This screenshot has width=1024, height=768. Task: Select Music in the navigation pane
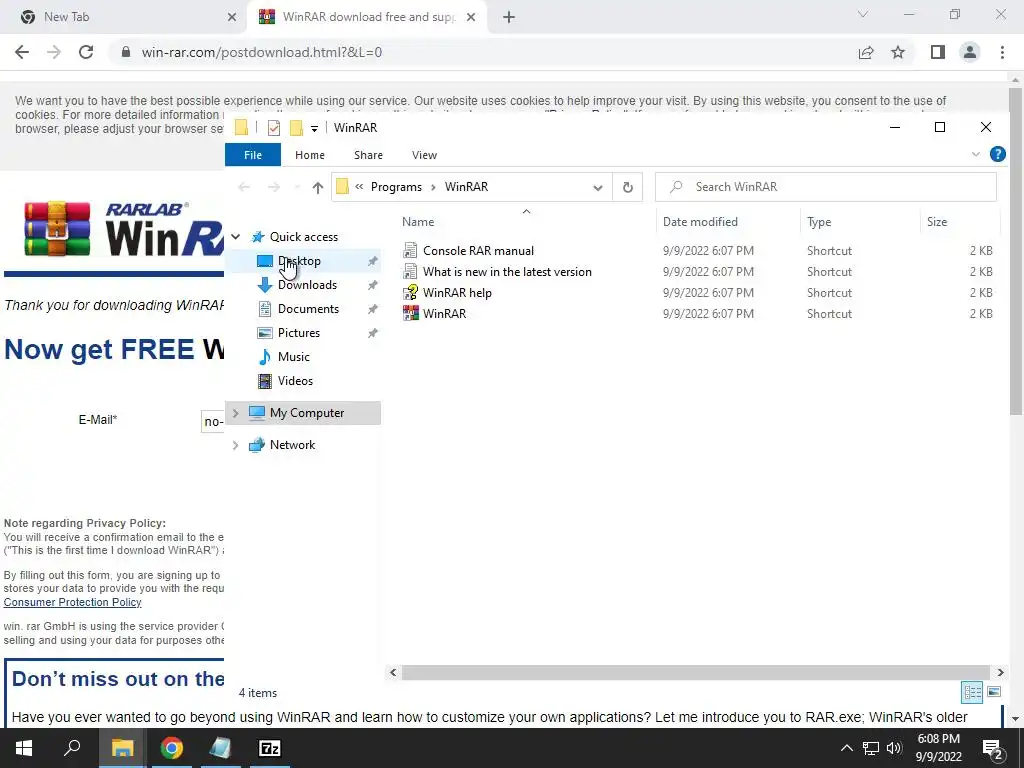303,357
